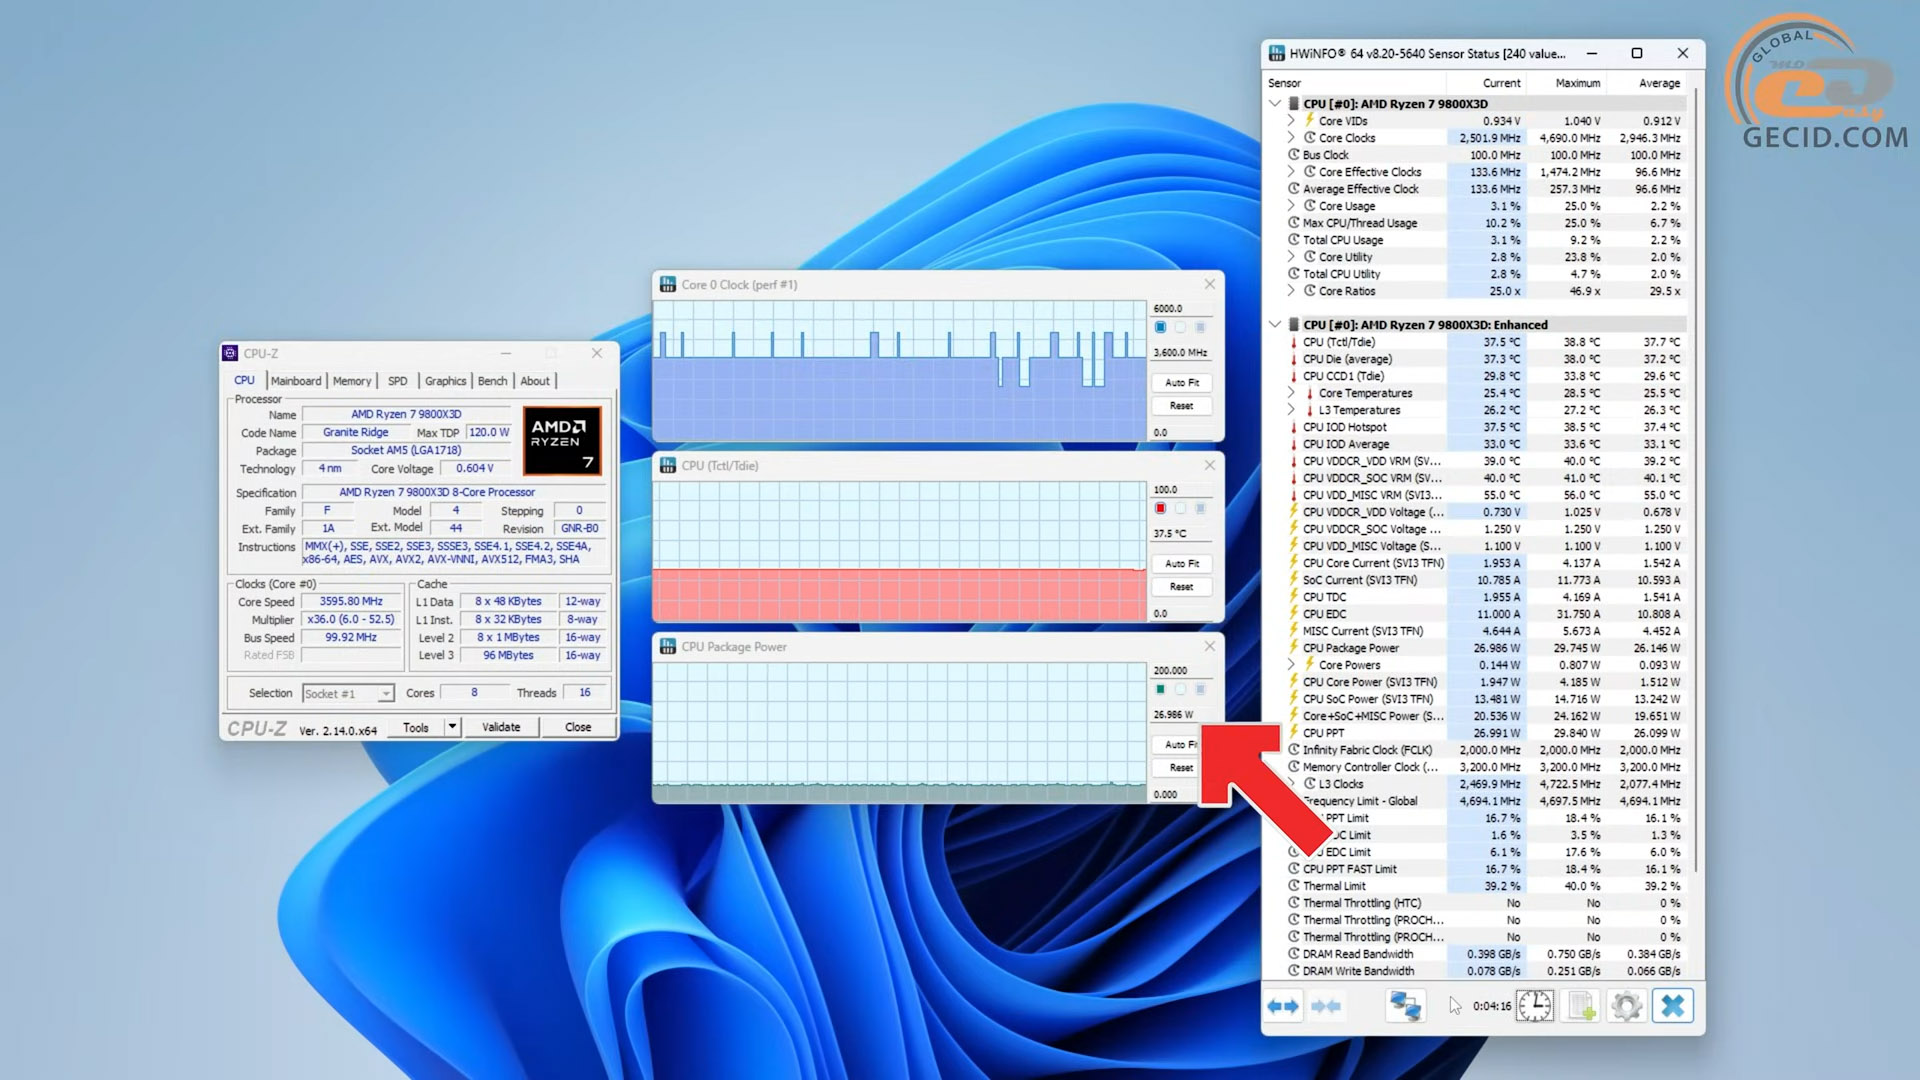Close the CPU (Tctl/Tdie) graph window

(1210, 465)
